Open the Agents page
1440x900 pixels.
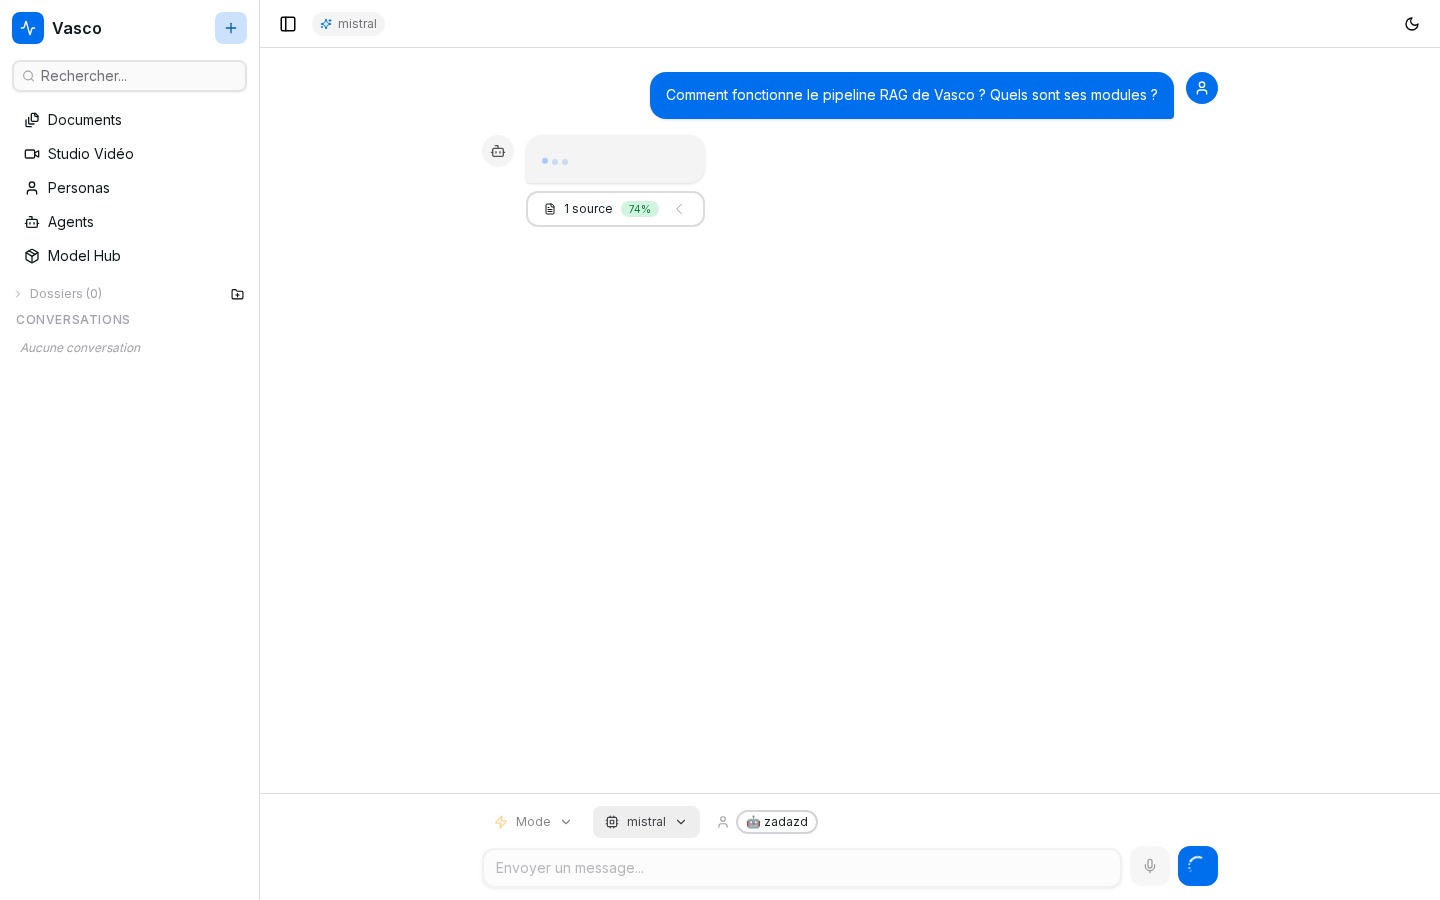click(x=70, y=222)
